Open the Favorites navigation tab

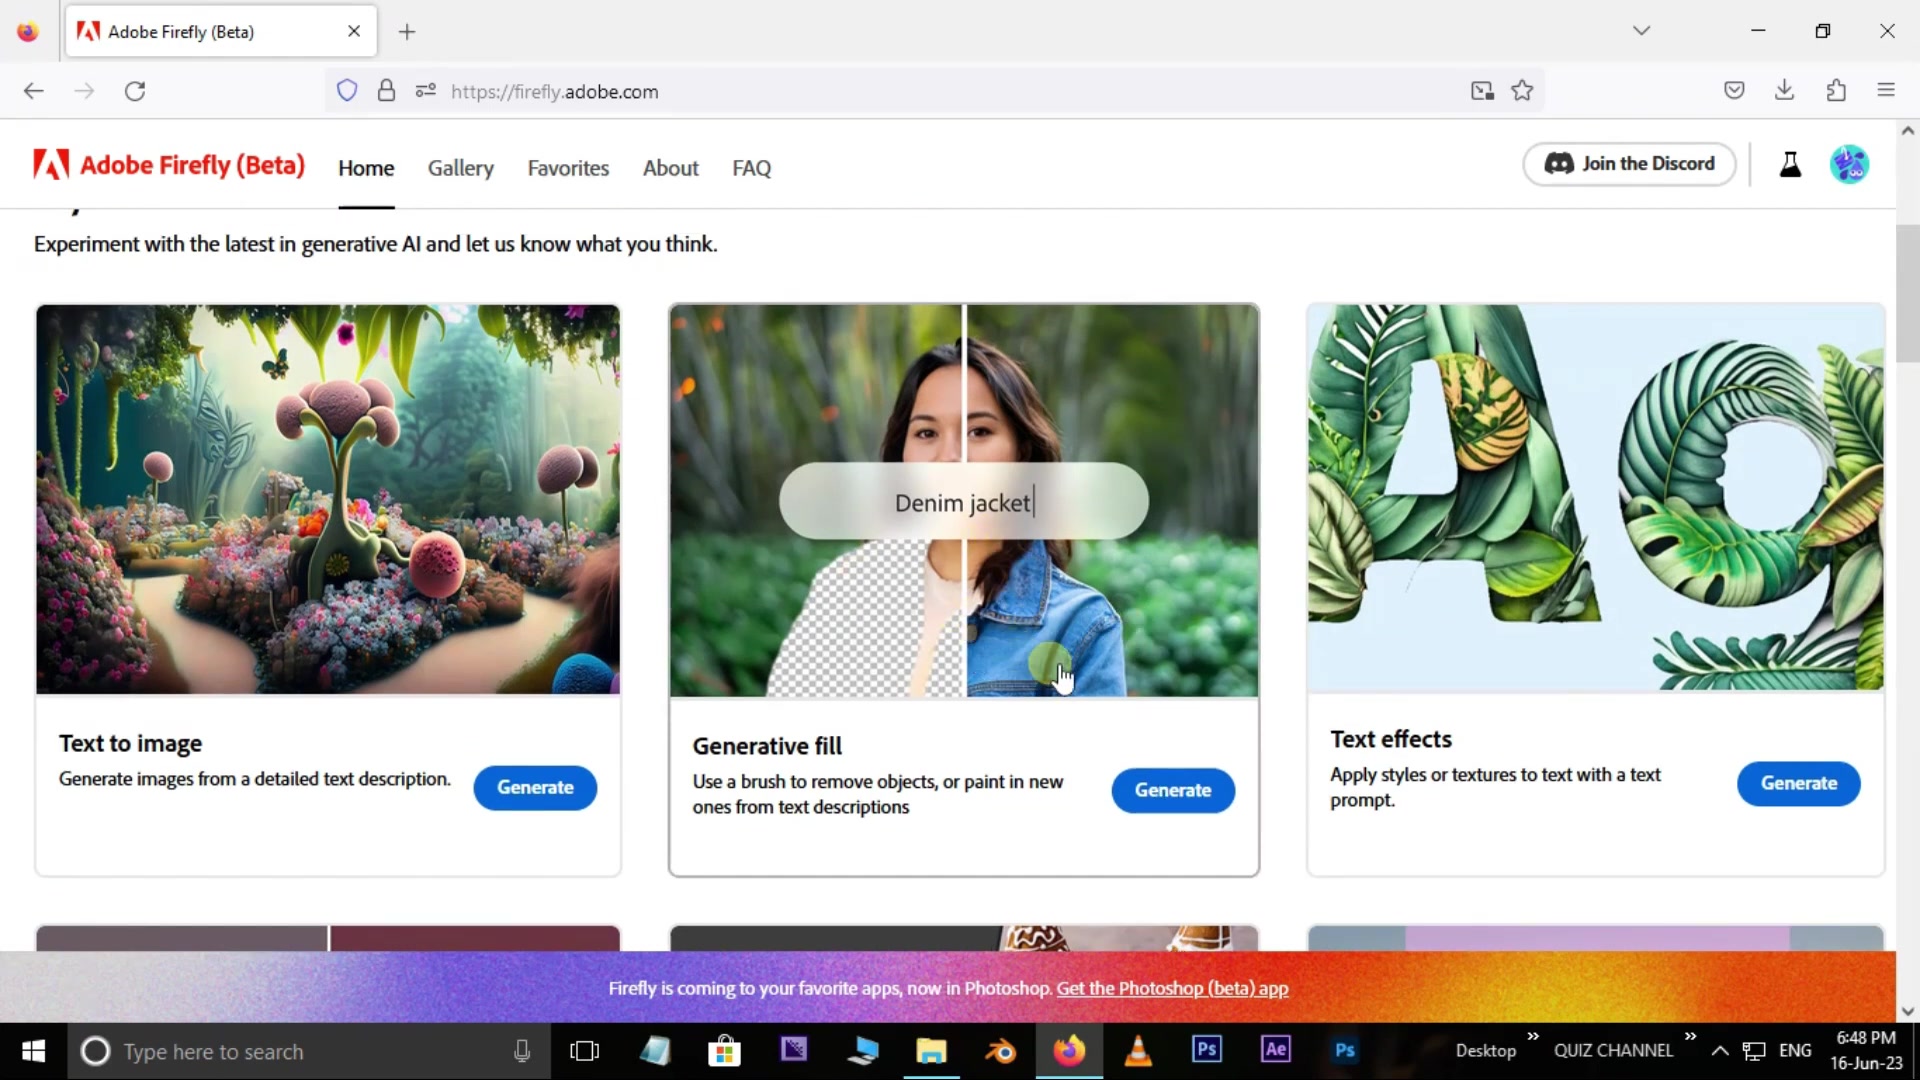(x=568, y=168)
